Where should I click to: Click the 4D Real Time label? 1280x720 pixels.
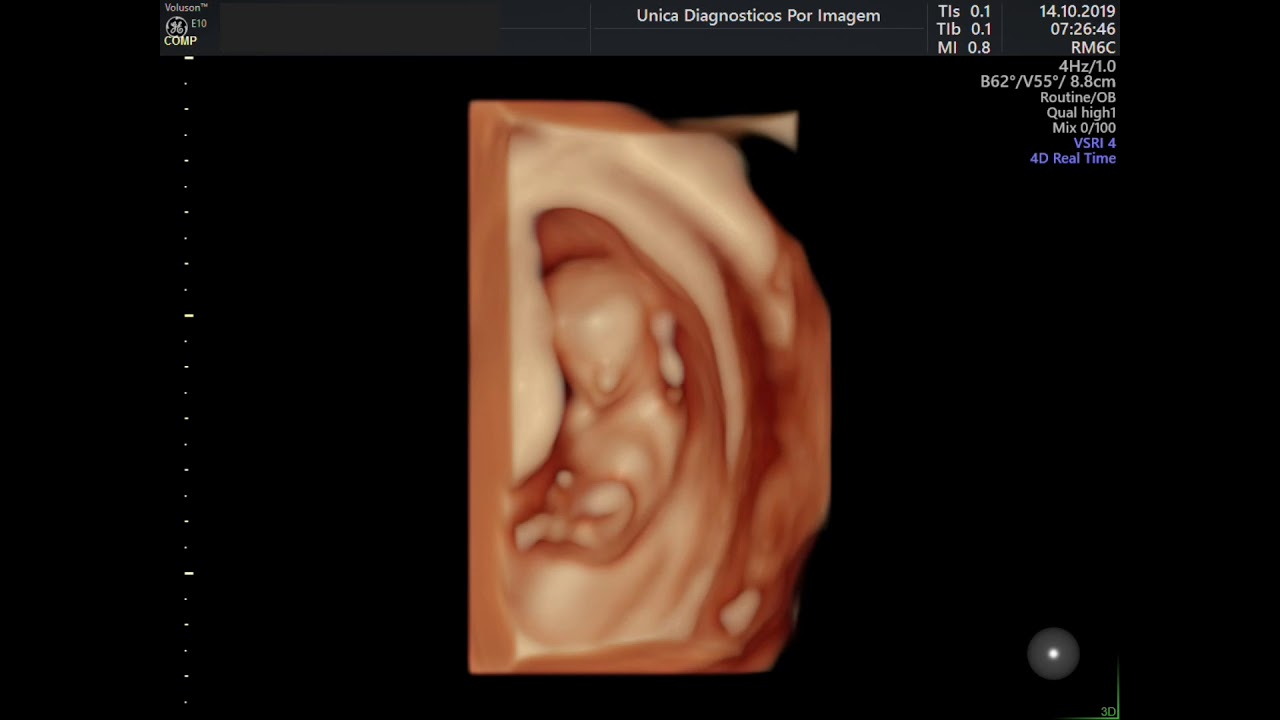(1073, 158)
